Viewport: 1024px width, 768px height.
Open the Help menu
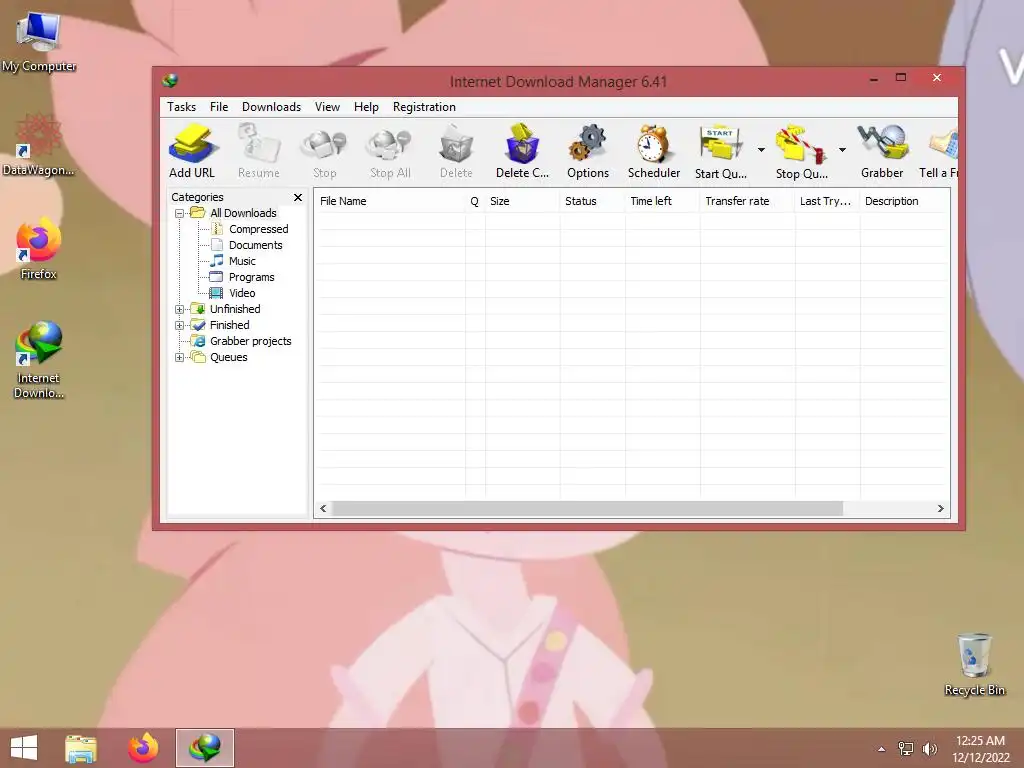click(x=366, y=107)
